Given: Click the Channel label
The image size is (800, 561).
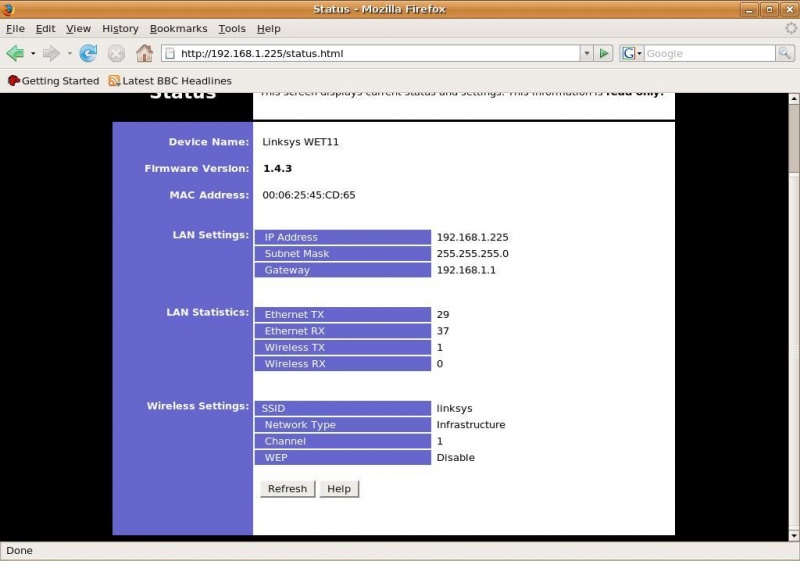Looking at the screenshot, I should pos(285,441).
